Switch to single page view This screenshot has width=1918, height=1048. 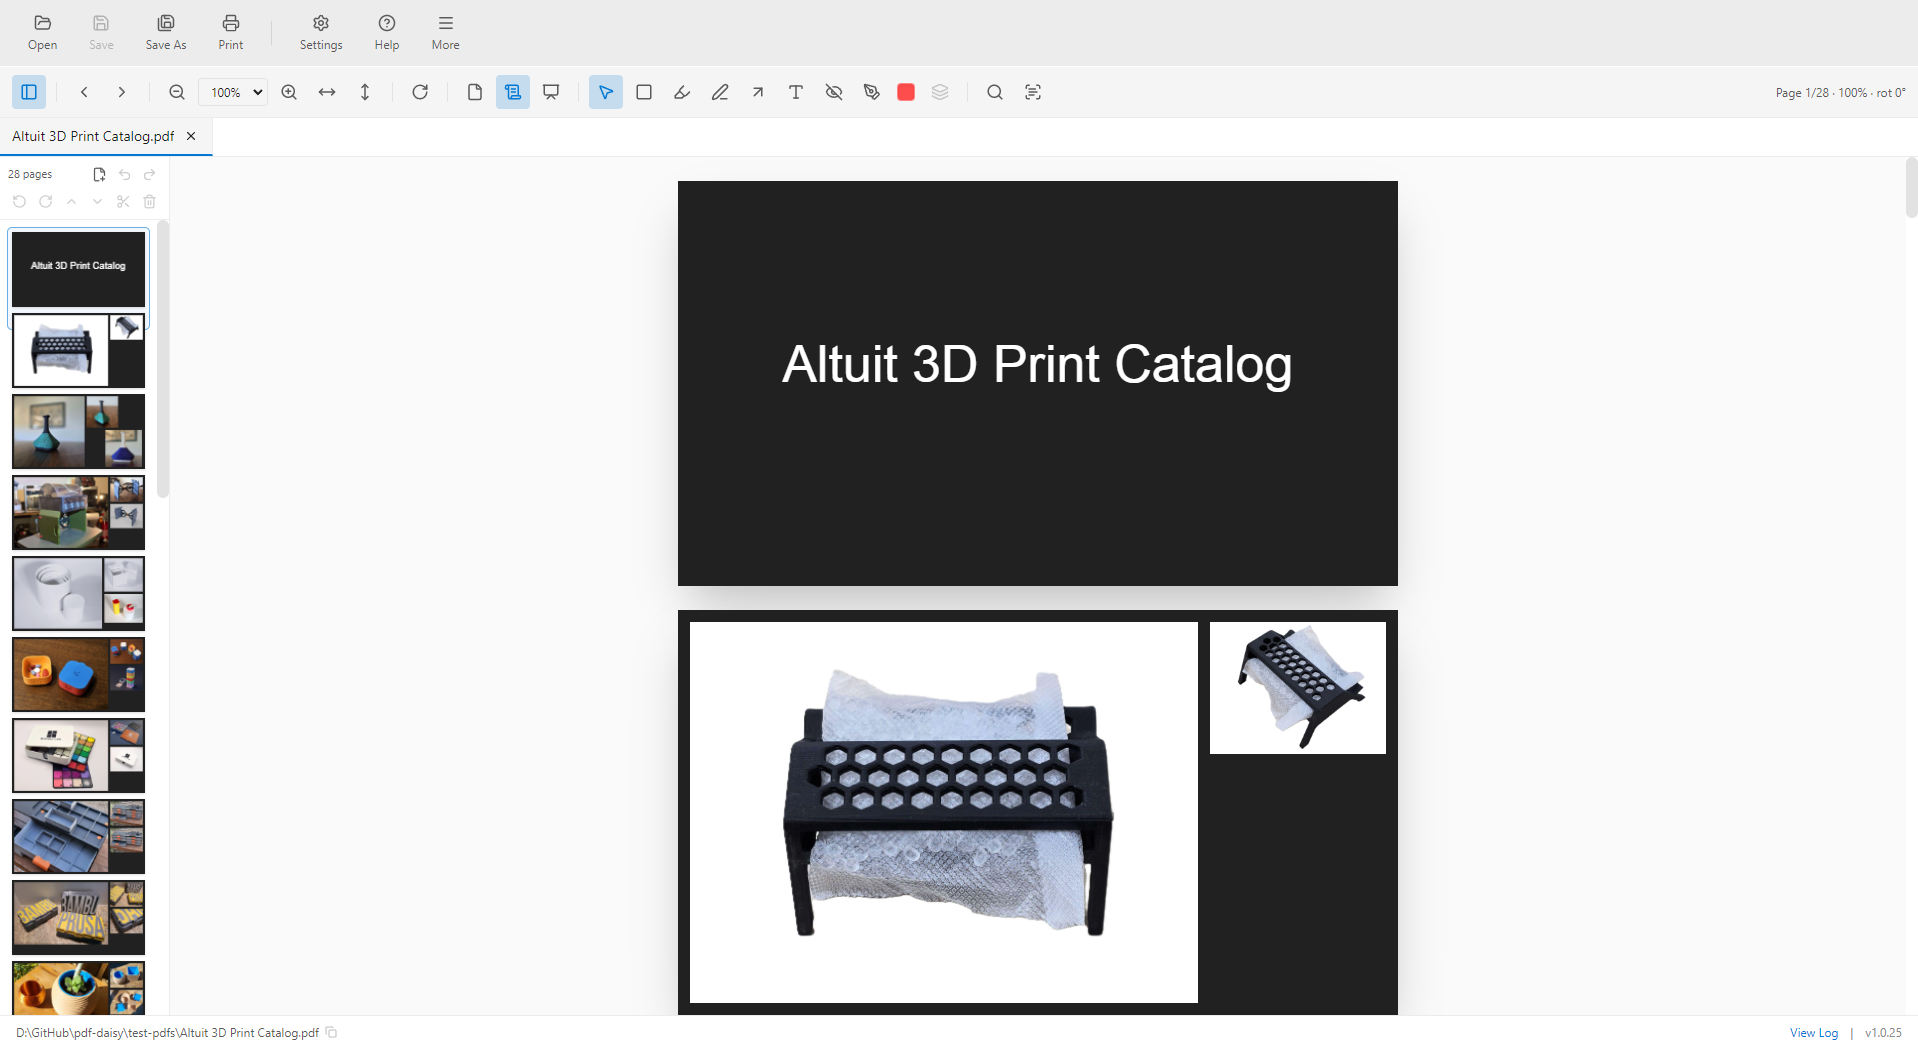pos(475,92)
